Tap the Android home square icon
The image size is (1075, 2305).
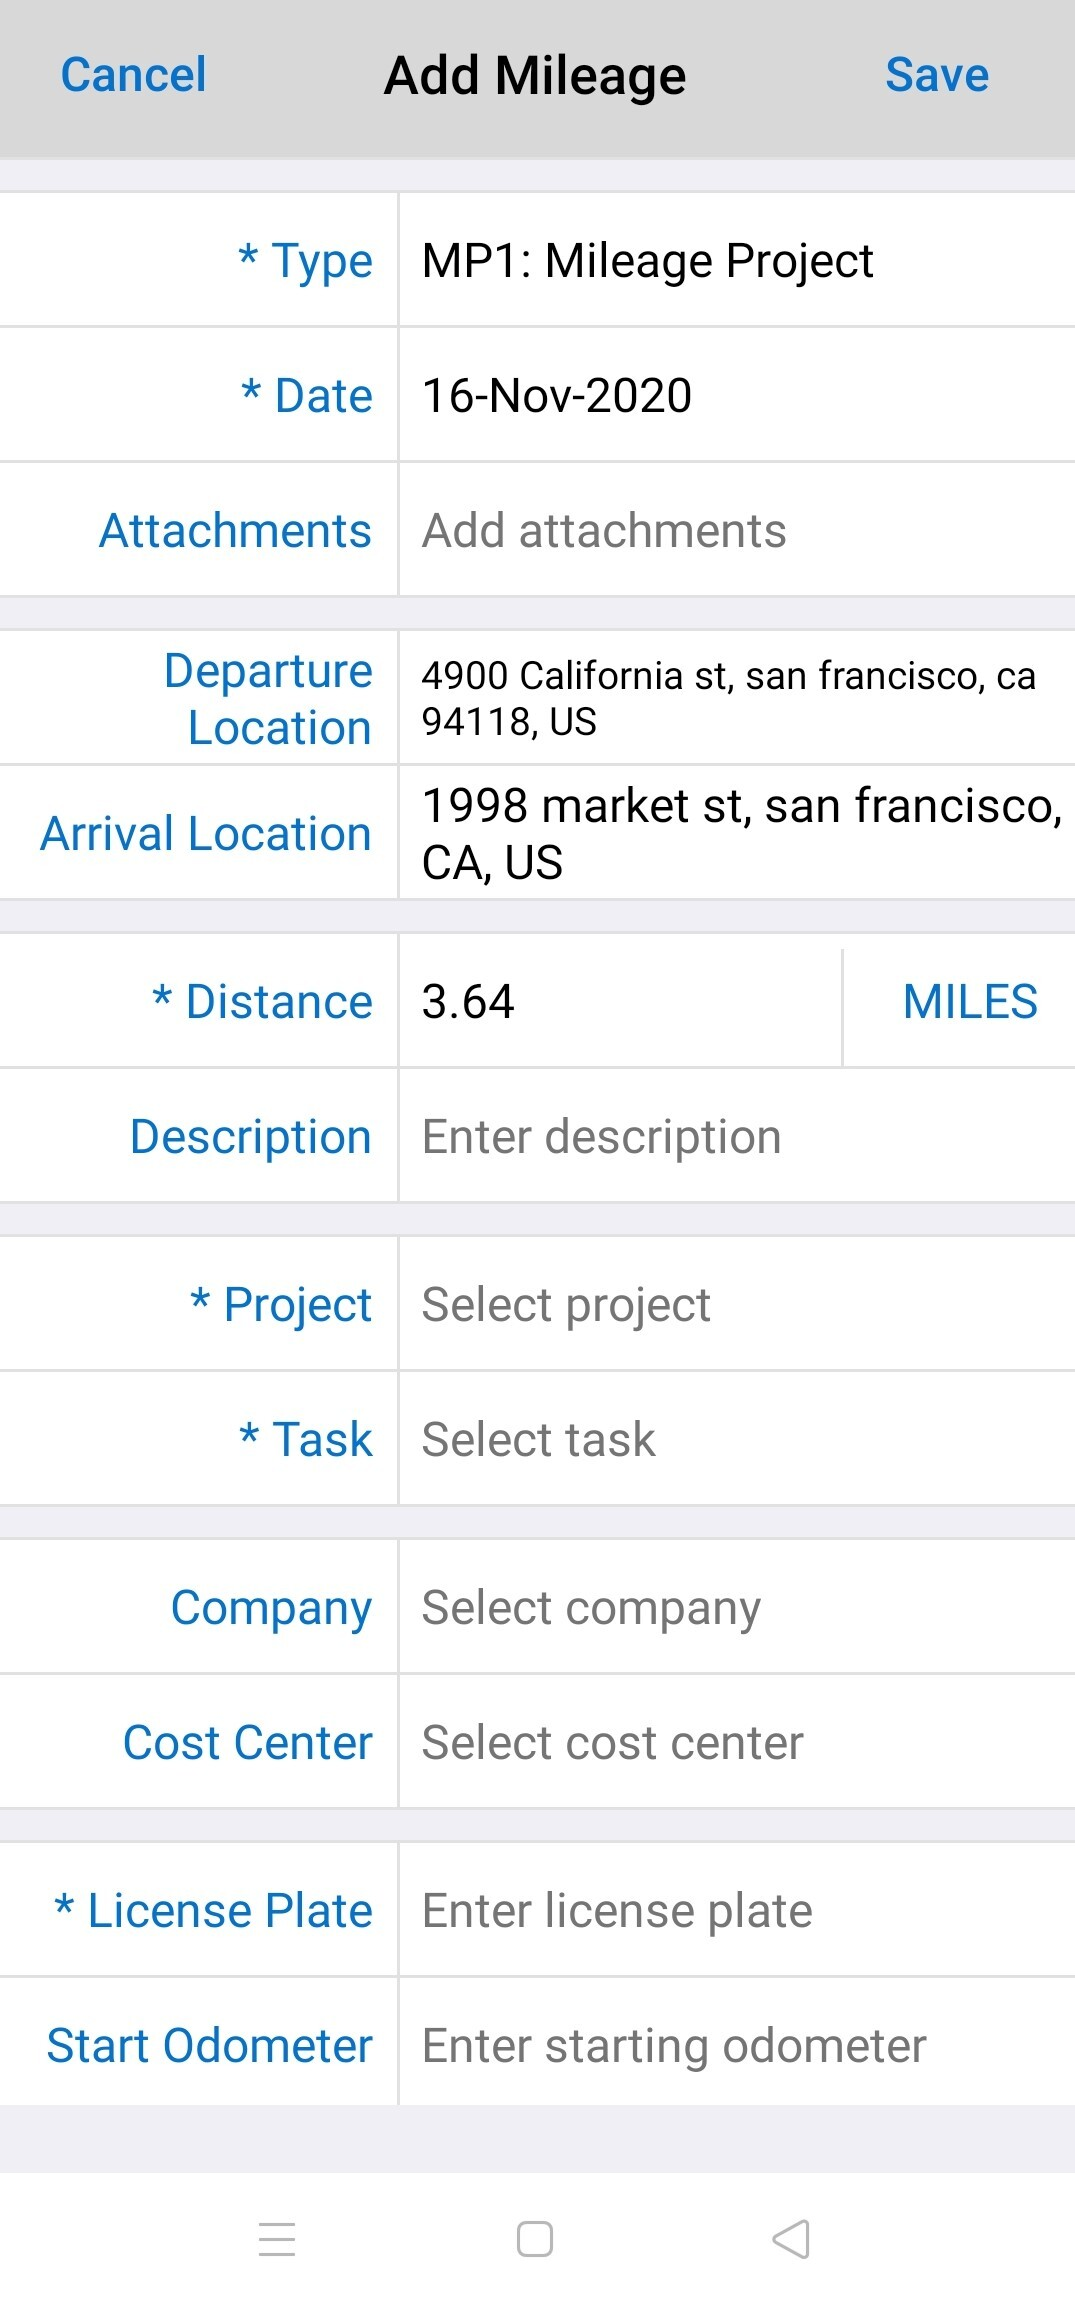click(535, 2239)
